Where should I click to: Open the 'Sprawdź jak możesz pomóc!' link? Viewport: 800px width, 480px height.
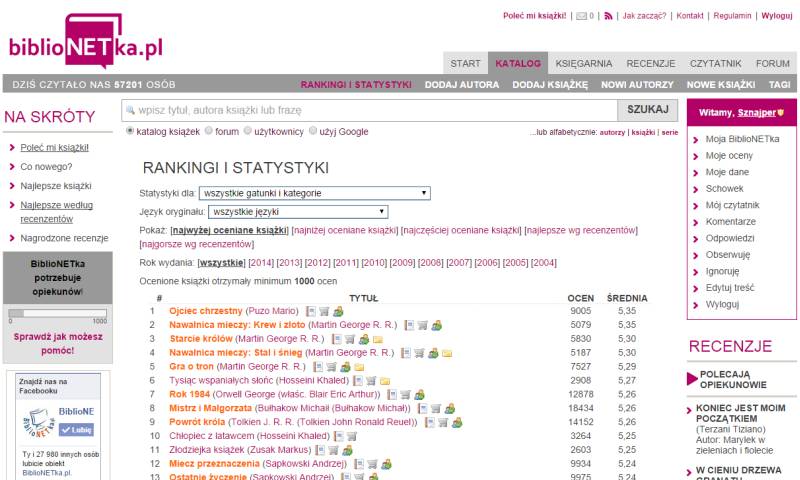(x=58, y=344)
